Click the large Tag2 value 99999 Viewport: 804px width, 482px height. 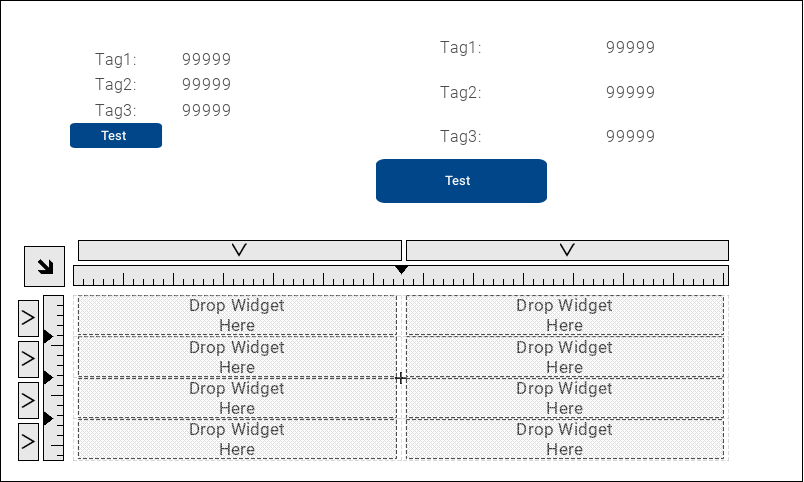(630, 92)
